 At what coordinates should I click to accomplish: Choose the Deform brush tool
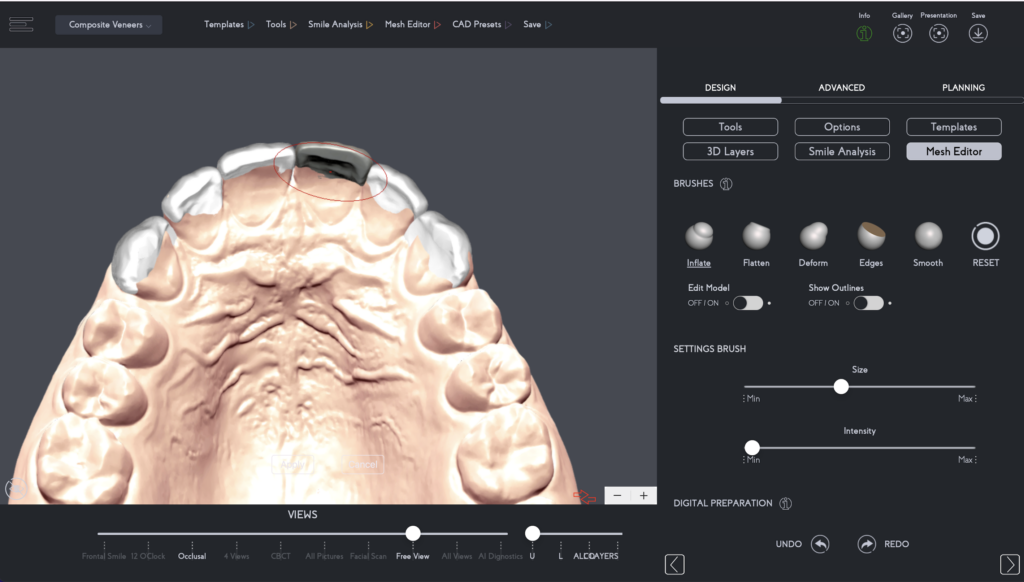click(x=813, y=236)
